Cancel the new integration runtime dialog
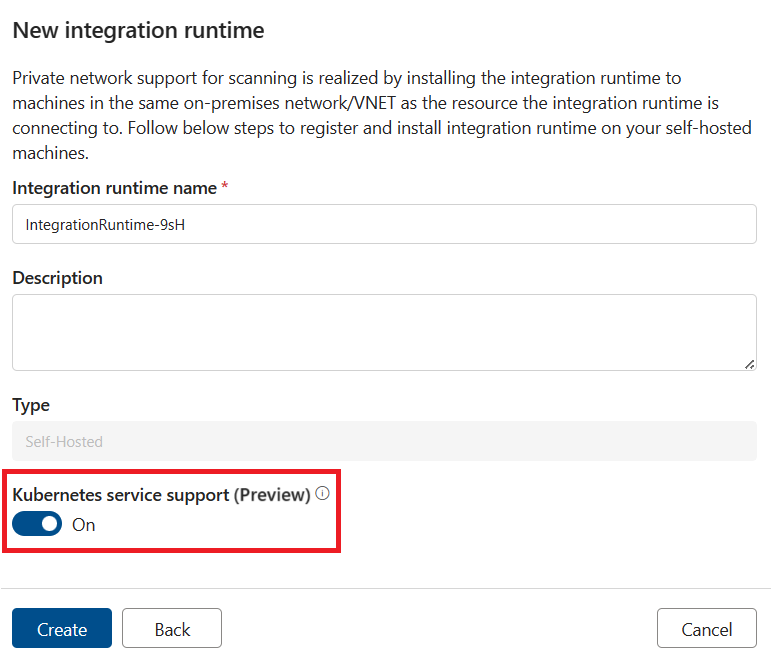 point(706,629)
